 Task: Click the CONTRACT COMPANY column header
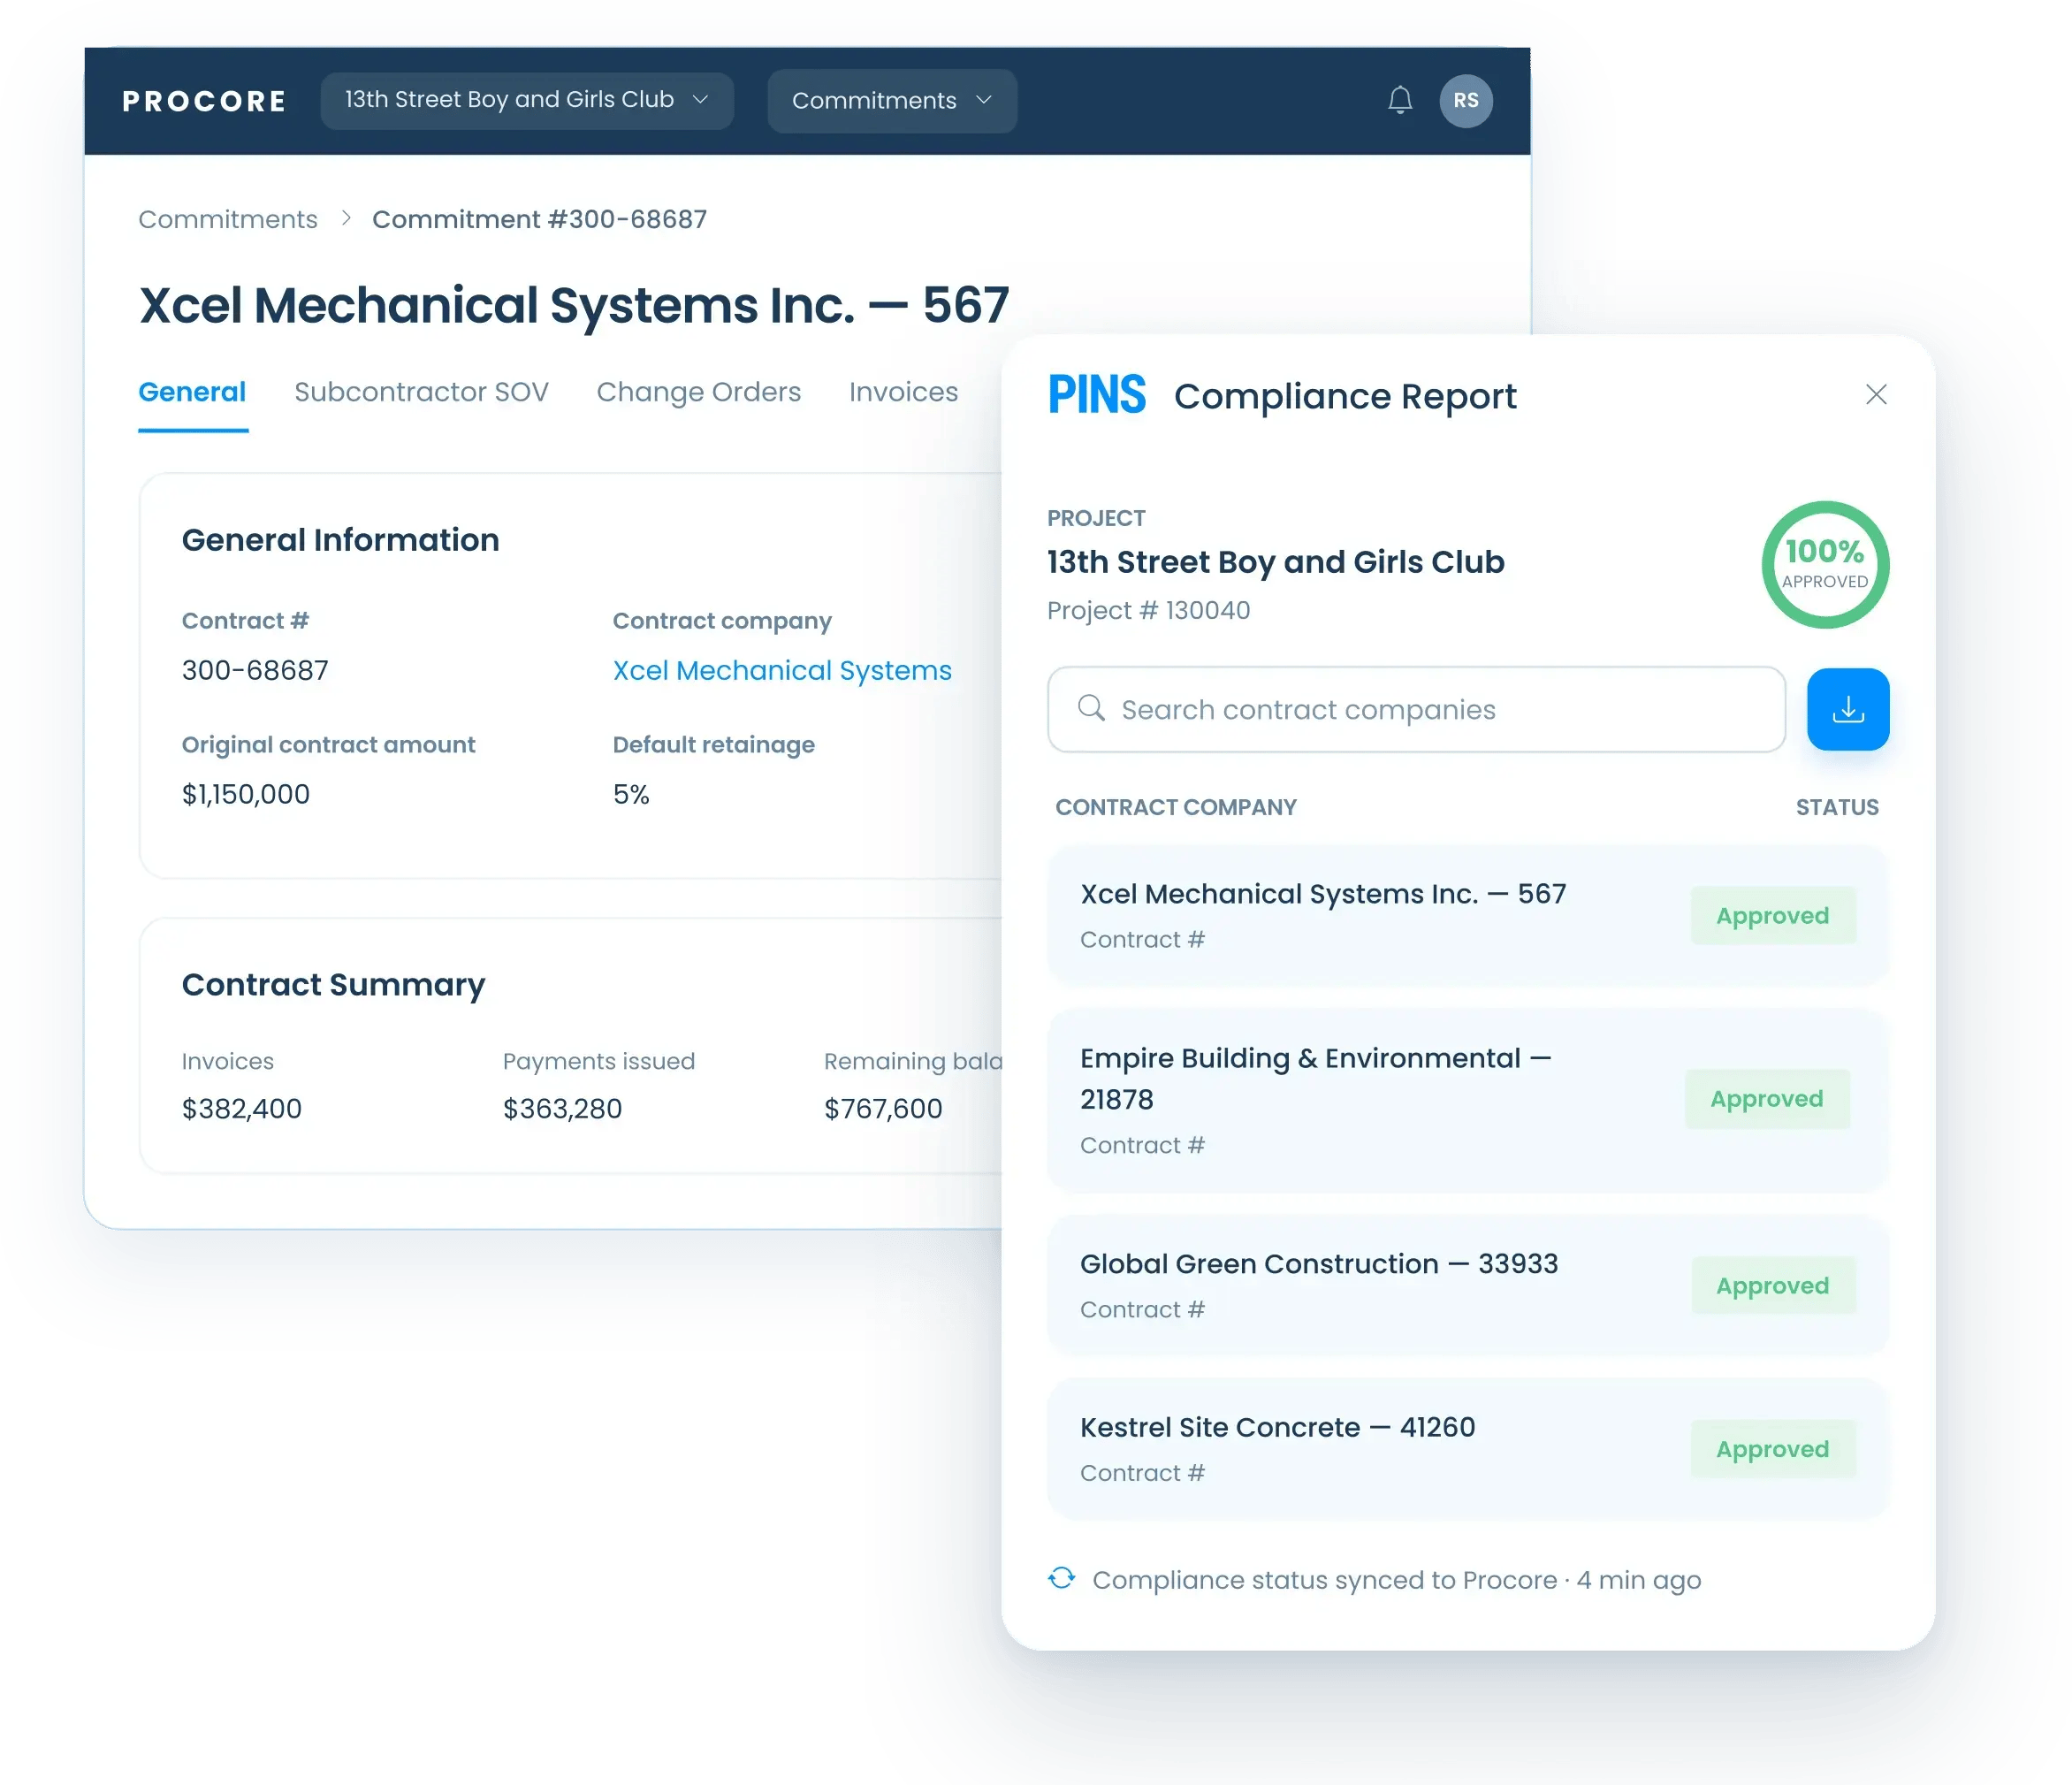click(x=1175, y=807)
